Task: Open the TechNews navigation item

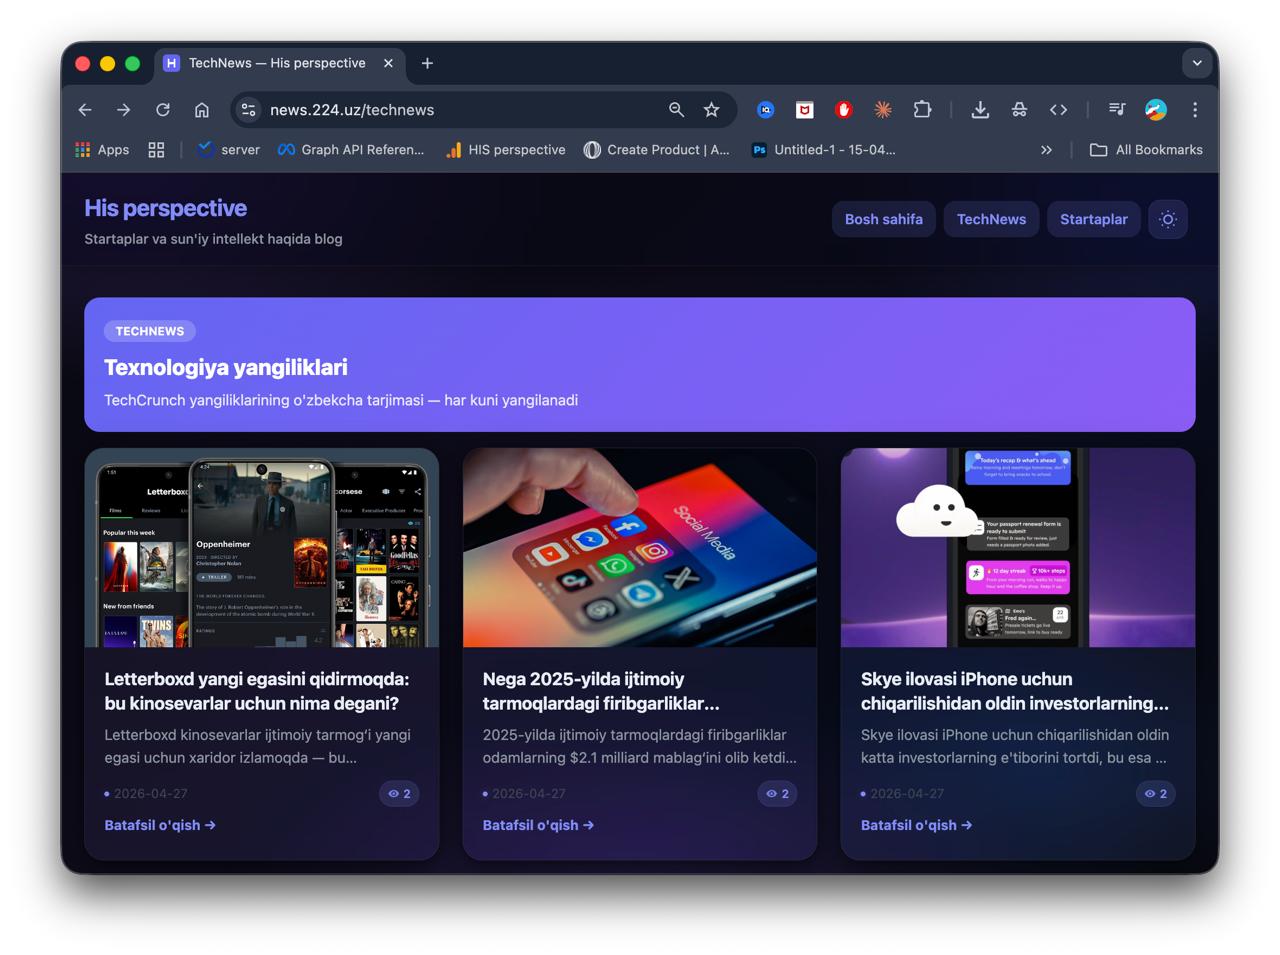Action: click(991, 219)
